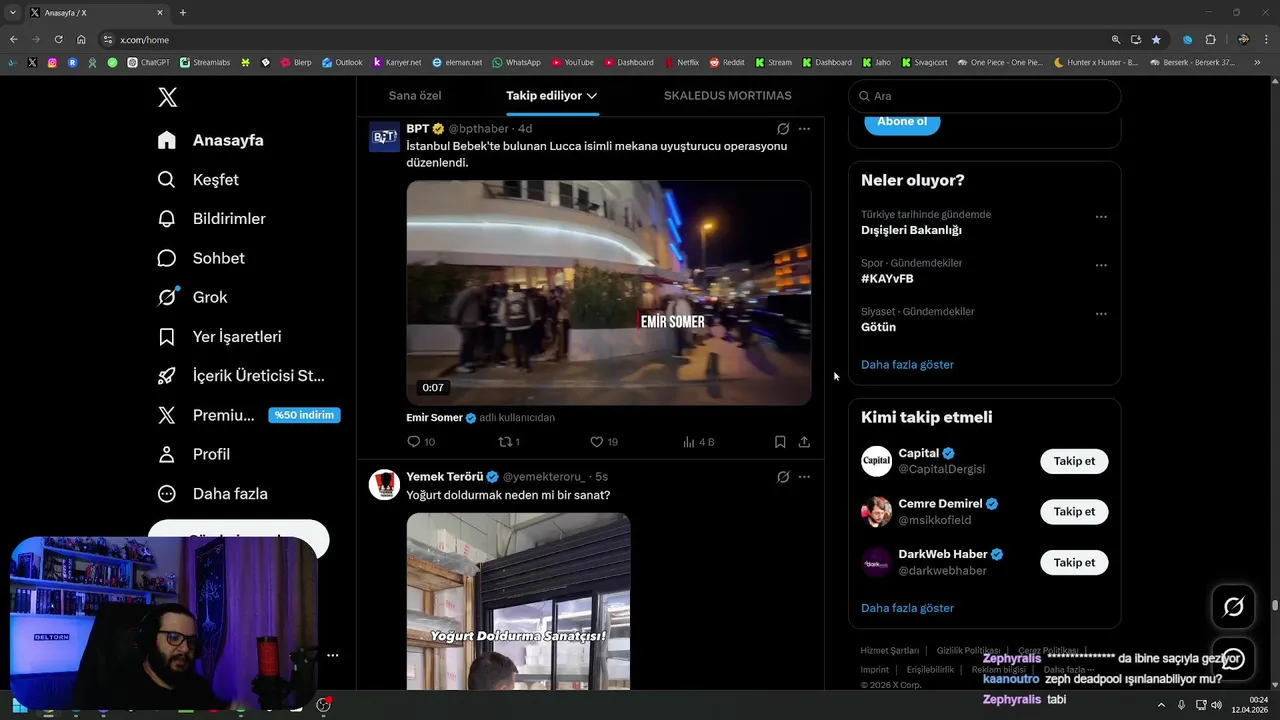The width and height of the screenshot is (1280, 720).
Task: Open options for Dışişleri Bakanlığı trend
Action: [x=1101, y=217]
